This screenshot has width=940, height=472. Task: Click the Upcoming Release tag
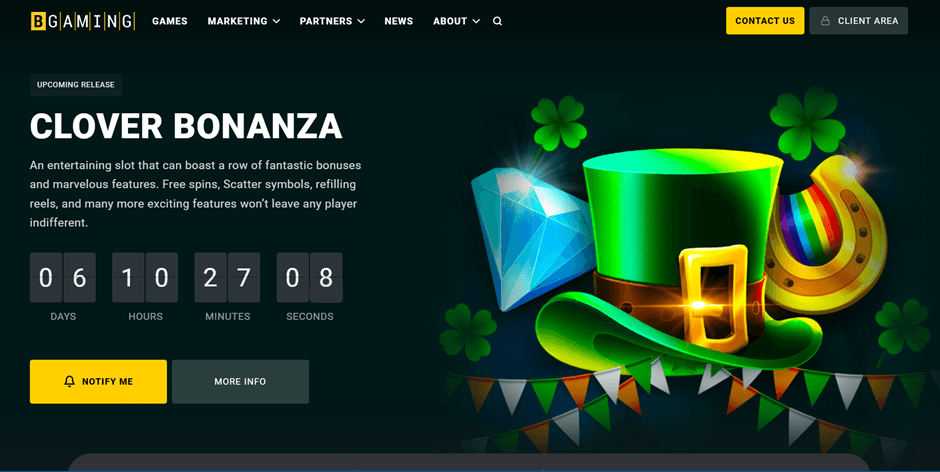76,85
